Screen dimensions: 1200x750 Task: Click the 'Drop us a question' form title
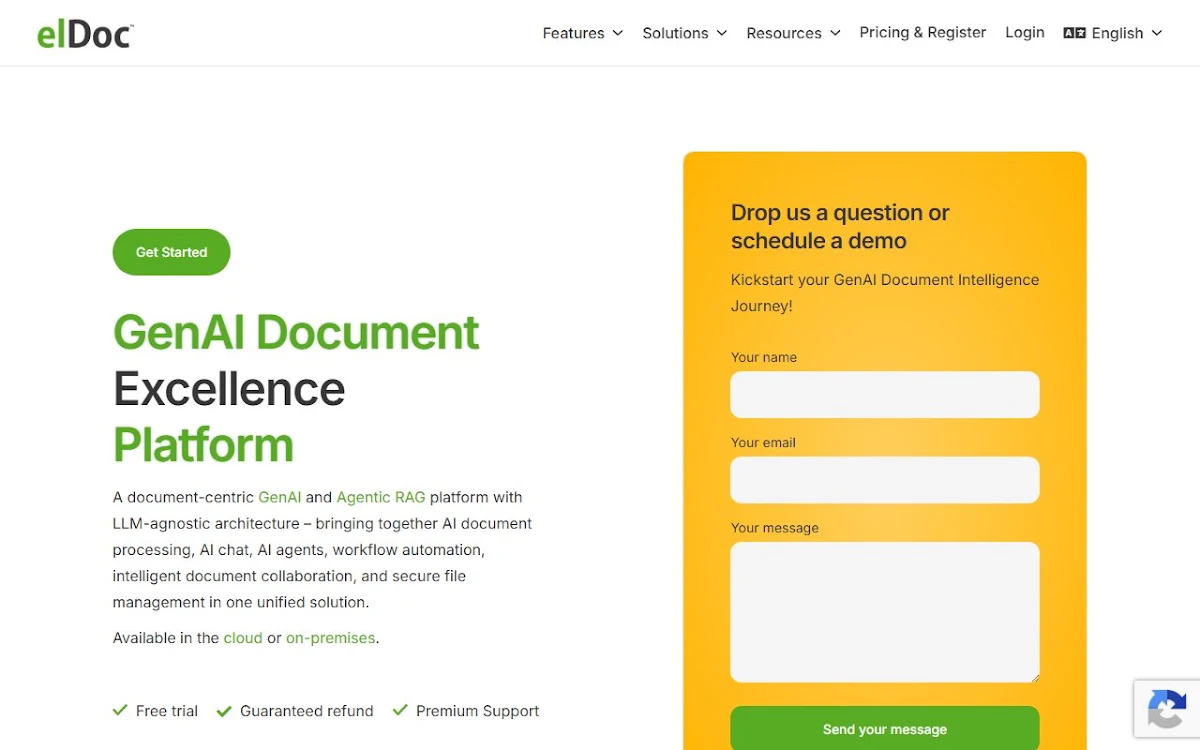click(840, 226)
